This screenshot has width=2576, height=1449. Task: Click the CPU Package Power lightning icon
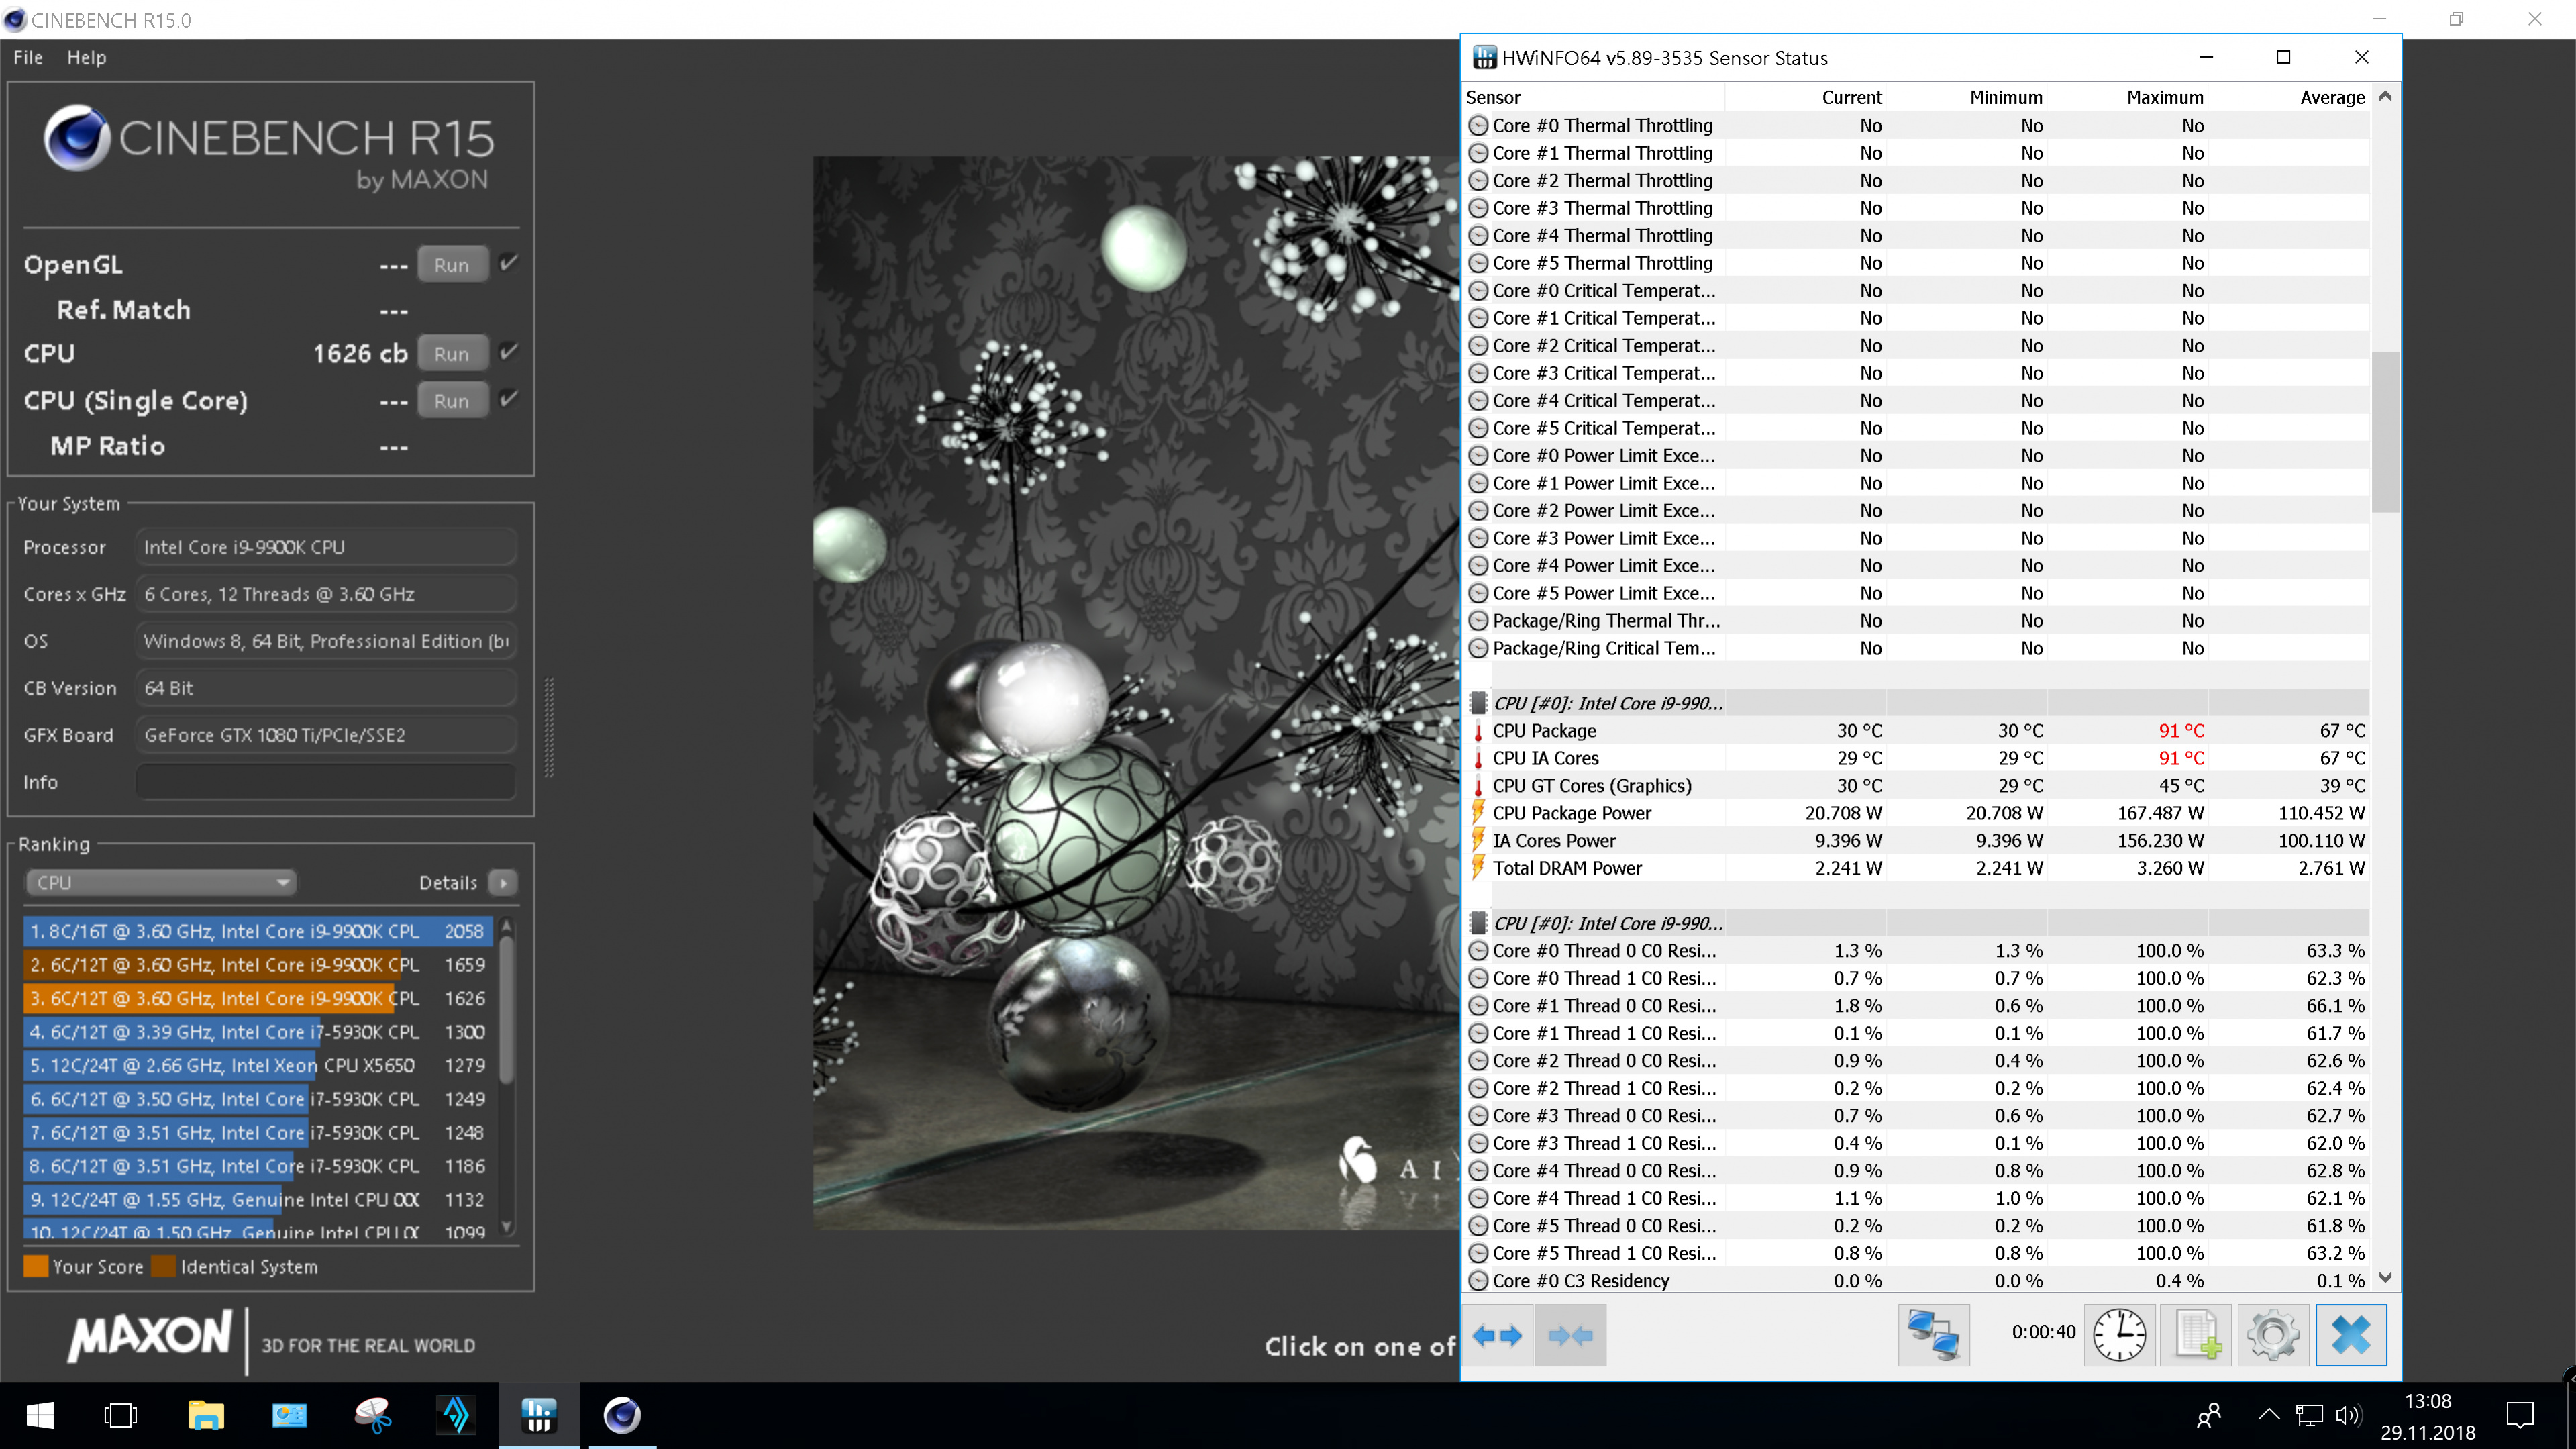[1478, 813]
